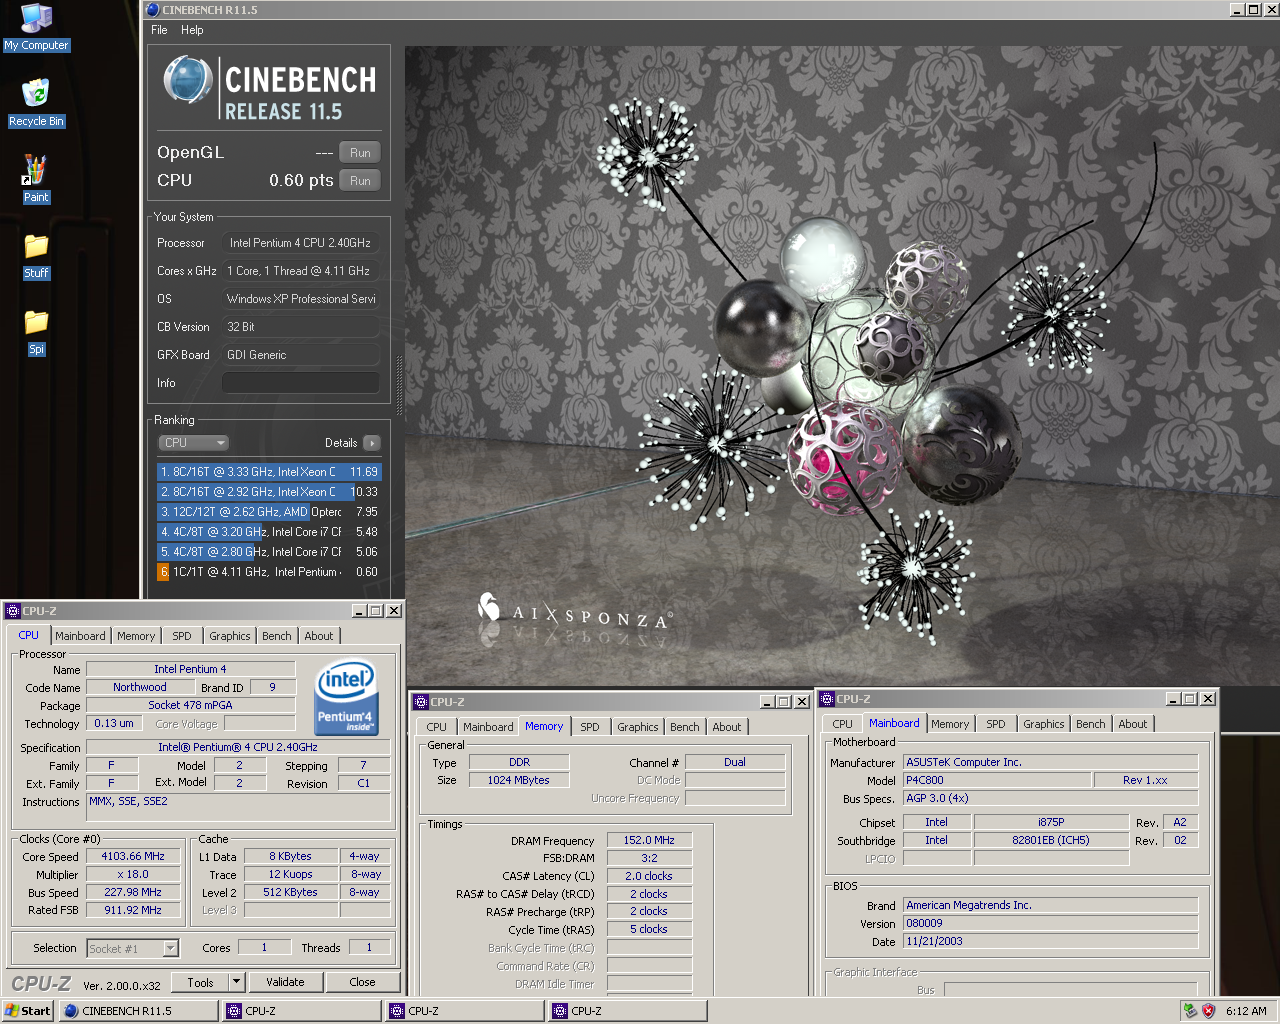The height and width of the screenshot is (1024, 1280).
Task: Click the Core Speed 4103.66 MHz value
Action: click(x=133, y=856)
